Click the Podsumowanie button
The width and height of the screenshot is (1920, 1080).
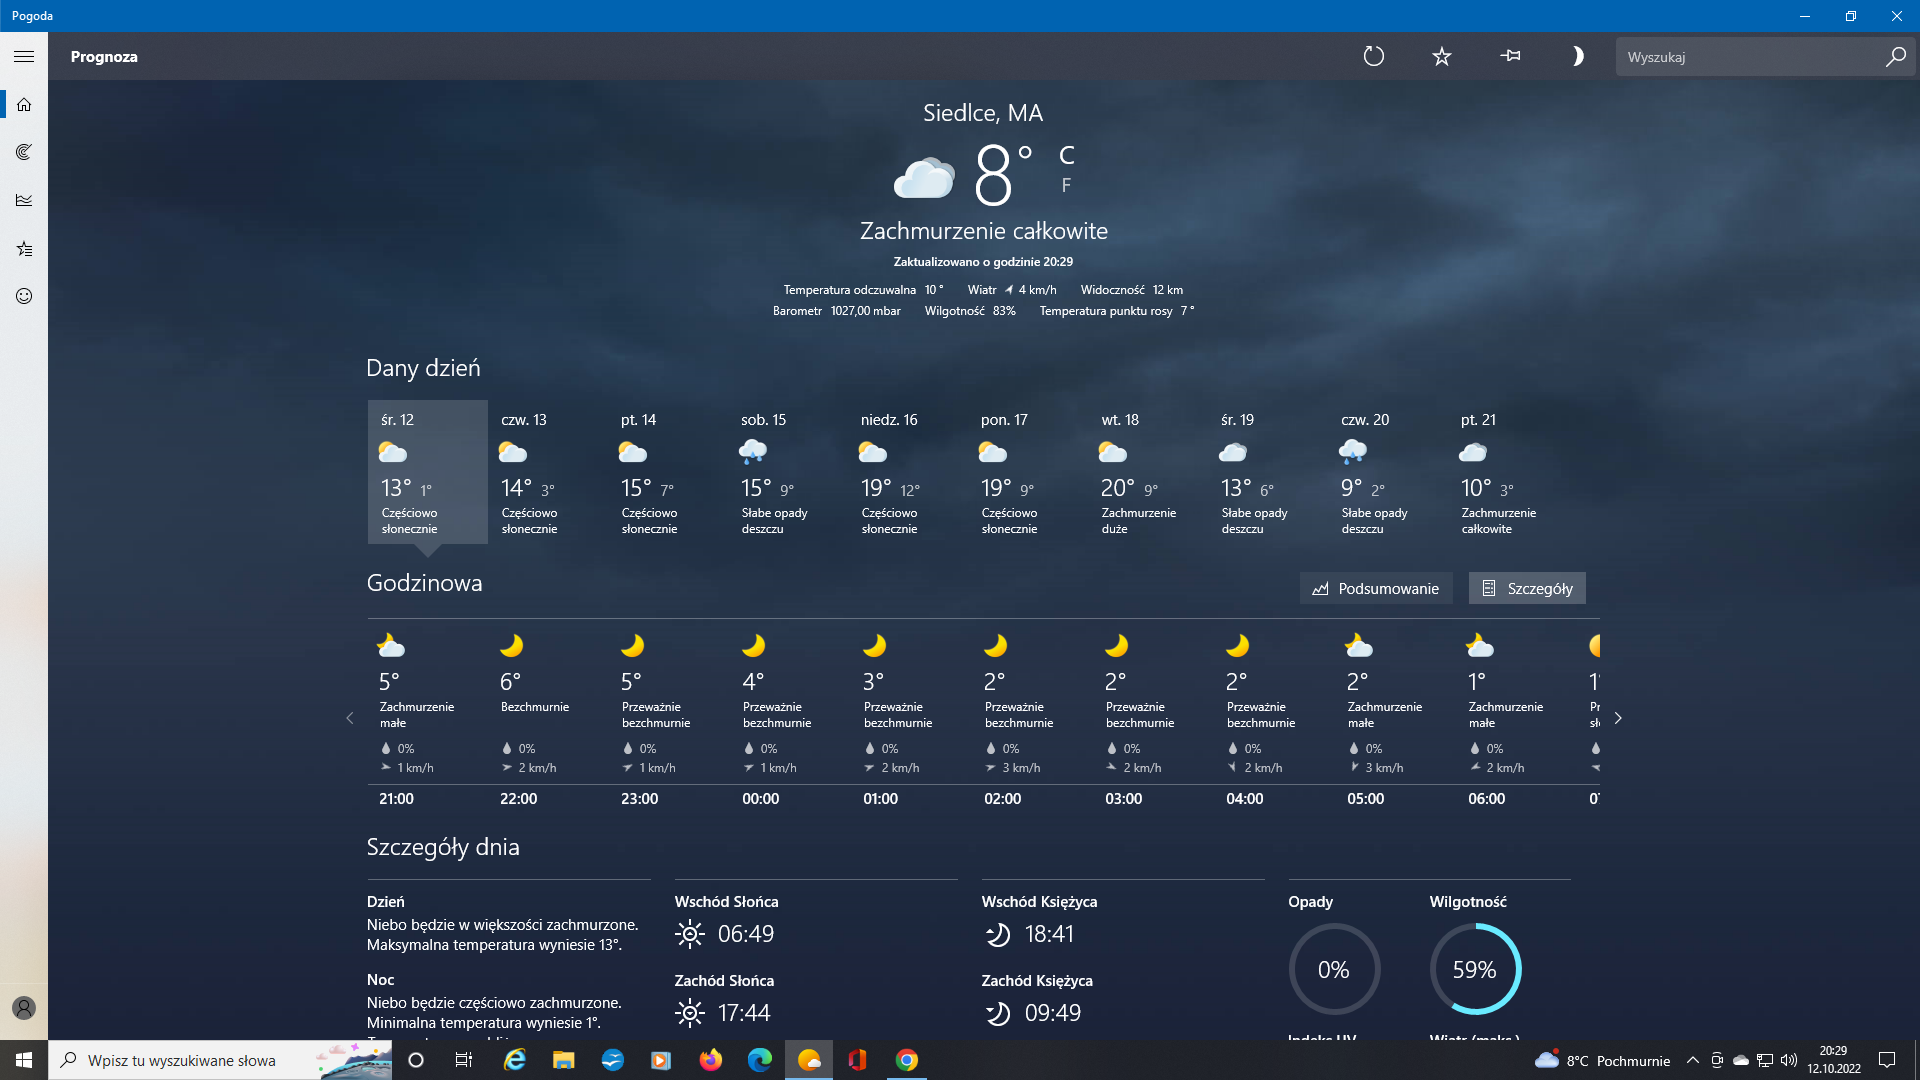click(1376, 588)
